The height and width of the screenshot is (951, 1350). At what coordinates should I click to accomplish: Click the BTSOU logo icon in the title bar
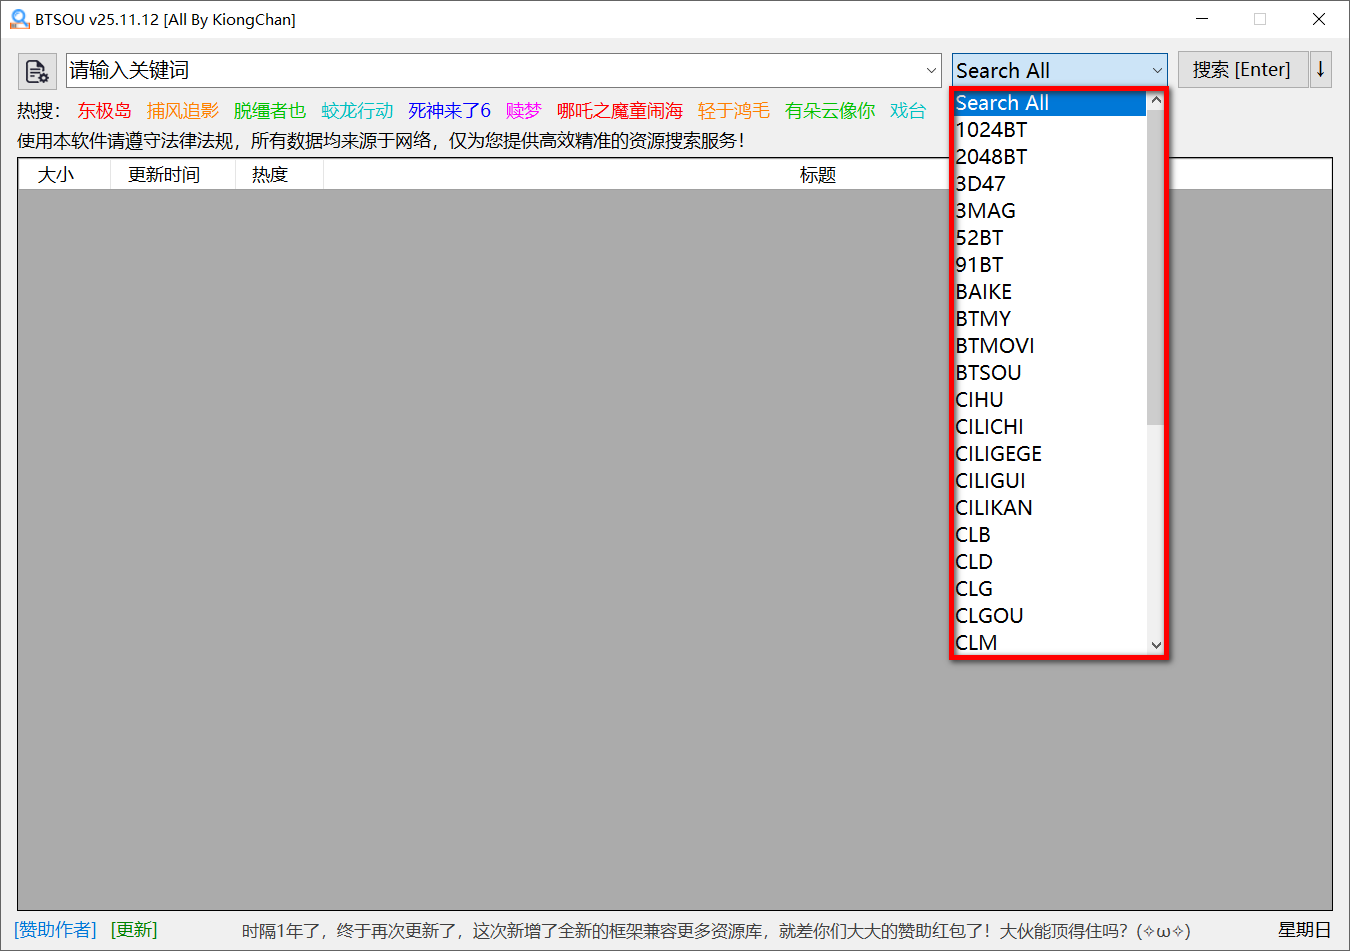19,19
